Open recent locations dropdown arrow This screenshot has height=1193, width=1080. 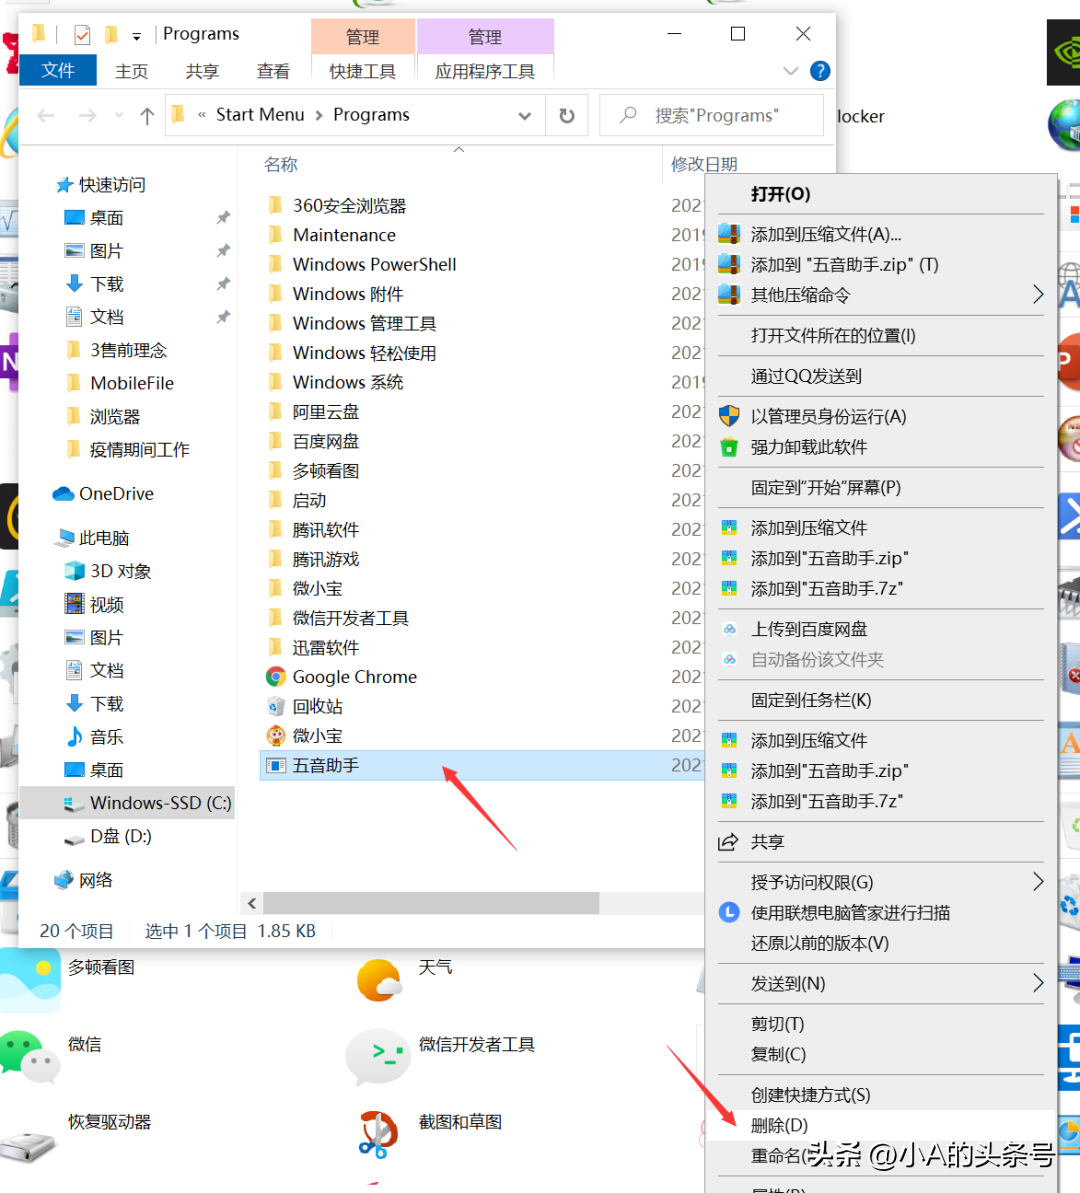tap(119, 116)
